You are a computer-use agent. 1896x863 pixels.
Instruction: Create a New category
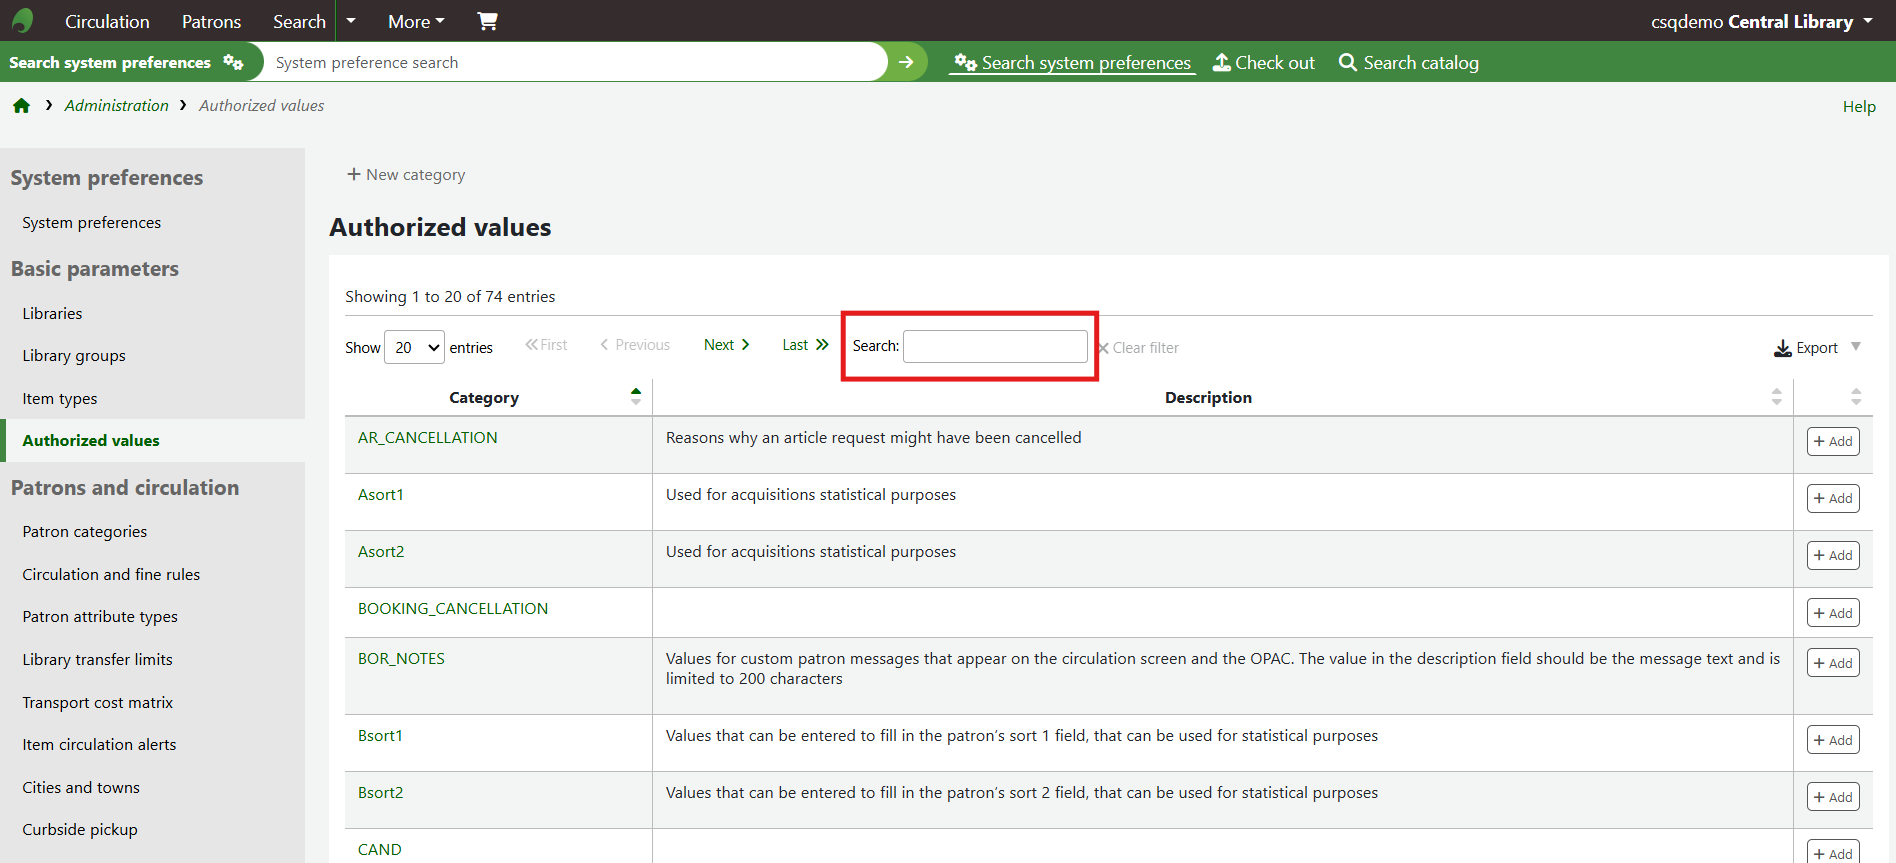pyautogui.click(x=406, y=174)
